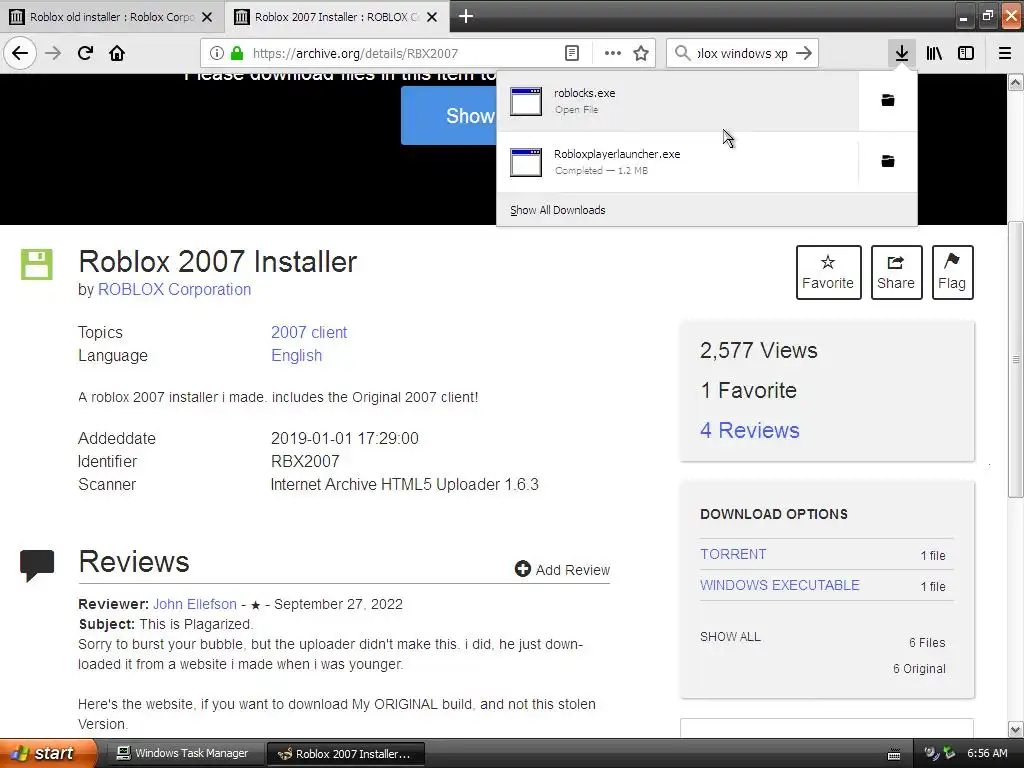
Task: Click the on-screen keyboard tray icon
Action: [x=894, y=754]
